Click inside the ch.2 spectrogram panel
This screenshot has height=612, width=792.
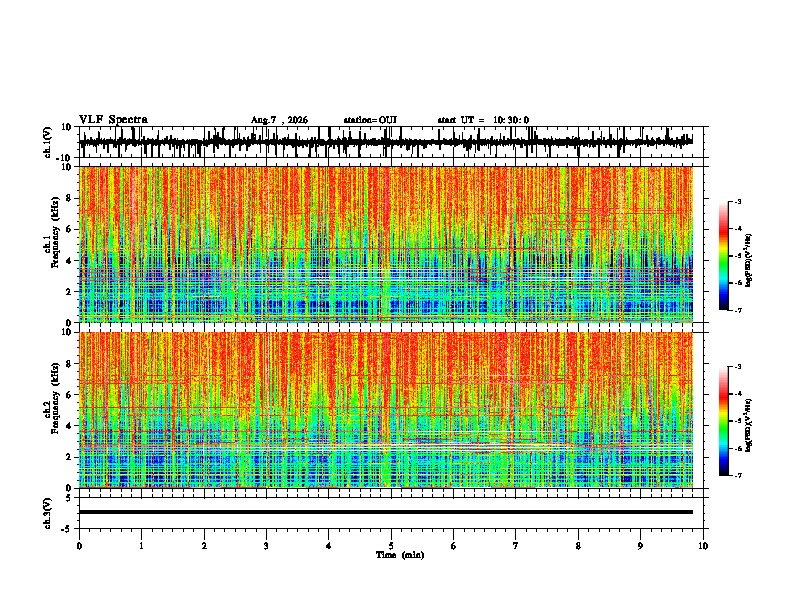point(386,410)
